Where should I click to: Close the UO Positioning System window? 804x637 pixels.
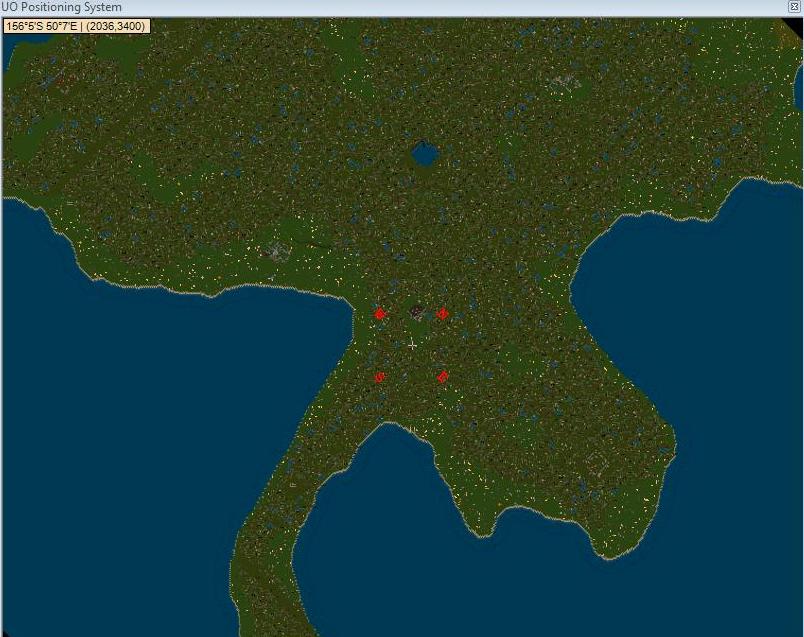click(794, 7)
